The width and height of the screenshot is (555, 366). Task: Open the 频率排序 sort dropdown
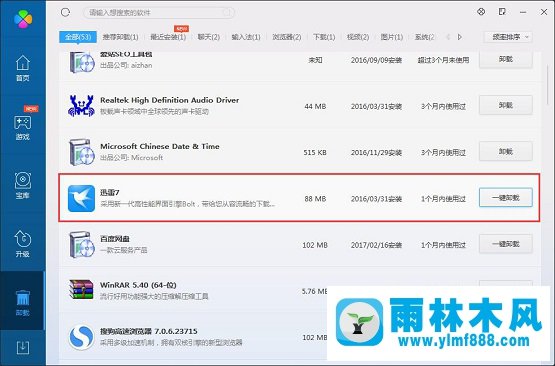click(x=508, y=37)
